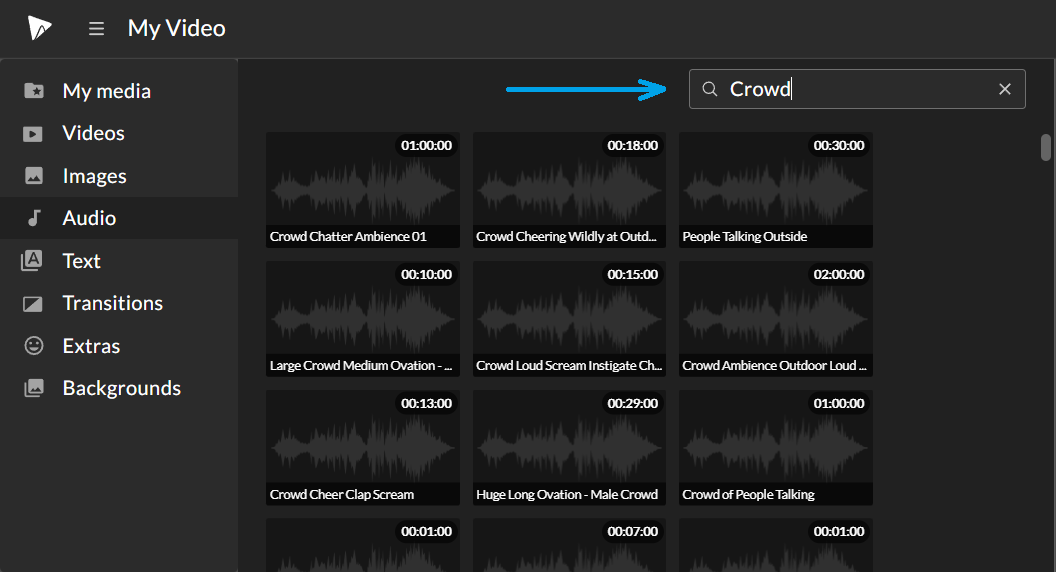
Task: Select Crowd of People Talking clip
Action: click(x=776, y=447)
